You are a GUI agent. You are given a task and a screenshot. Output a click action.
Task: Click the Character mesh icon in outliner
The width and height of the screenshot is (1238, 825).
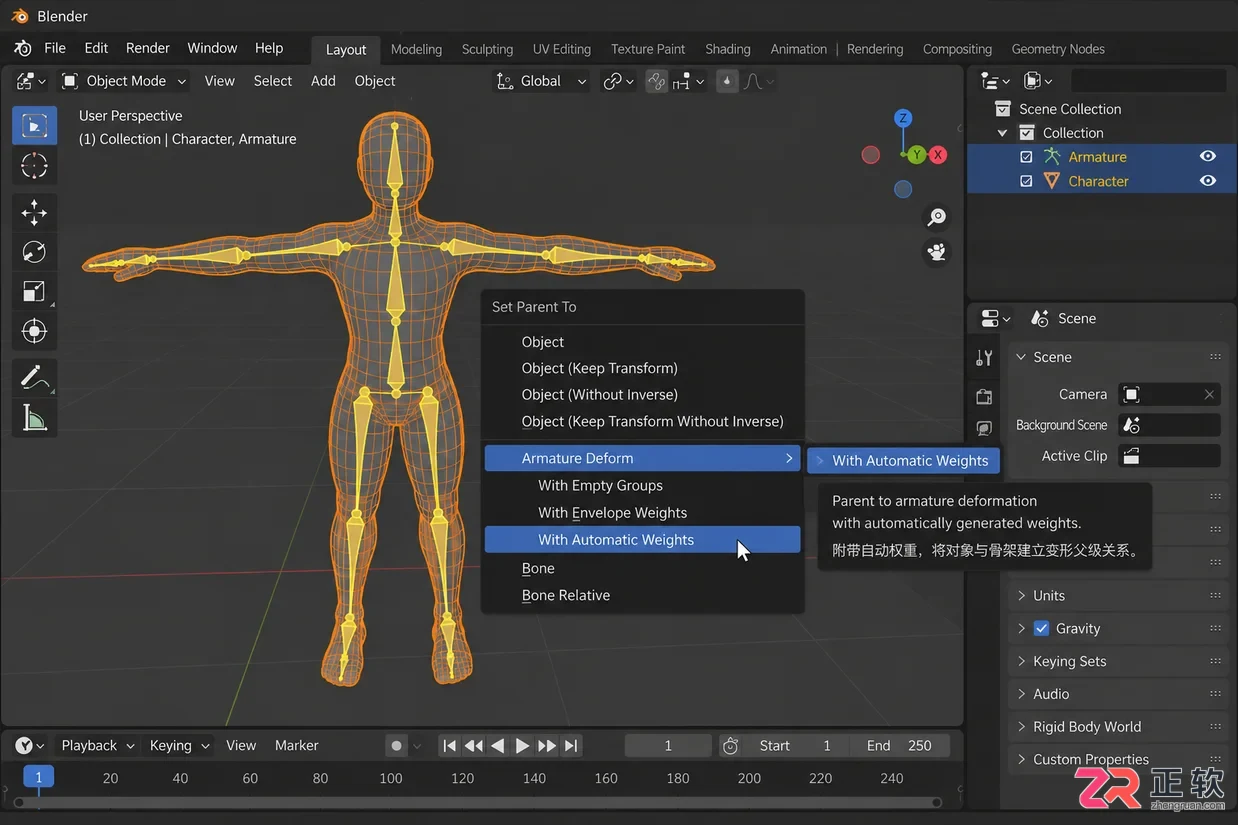point(1052,181)
